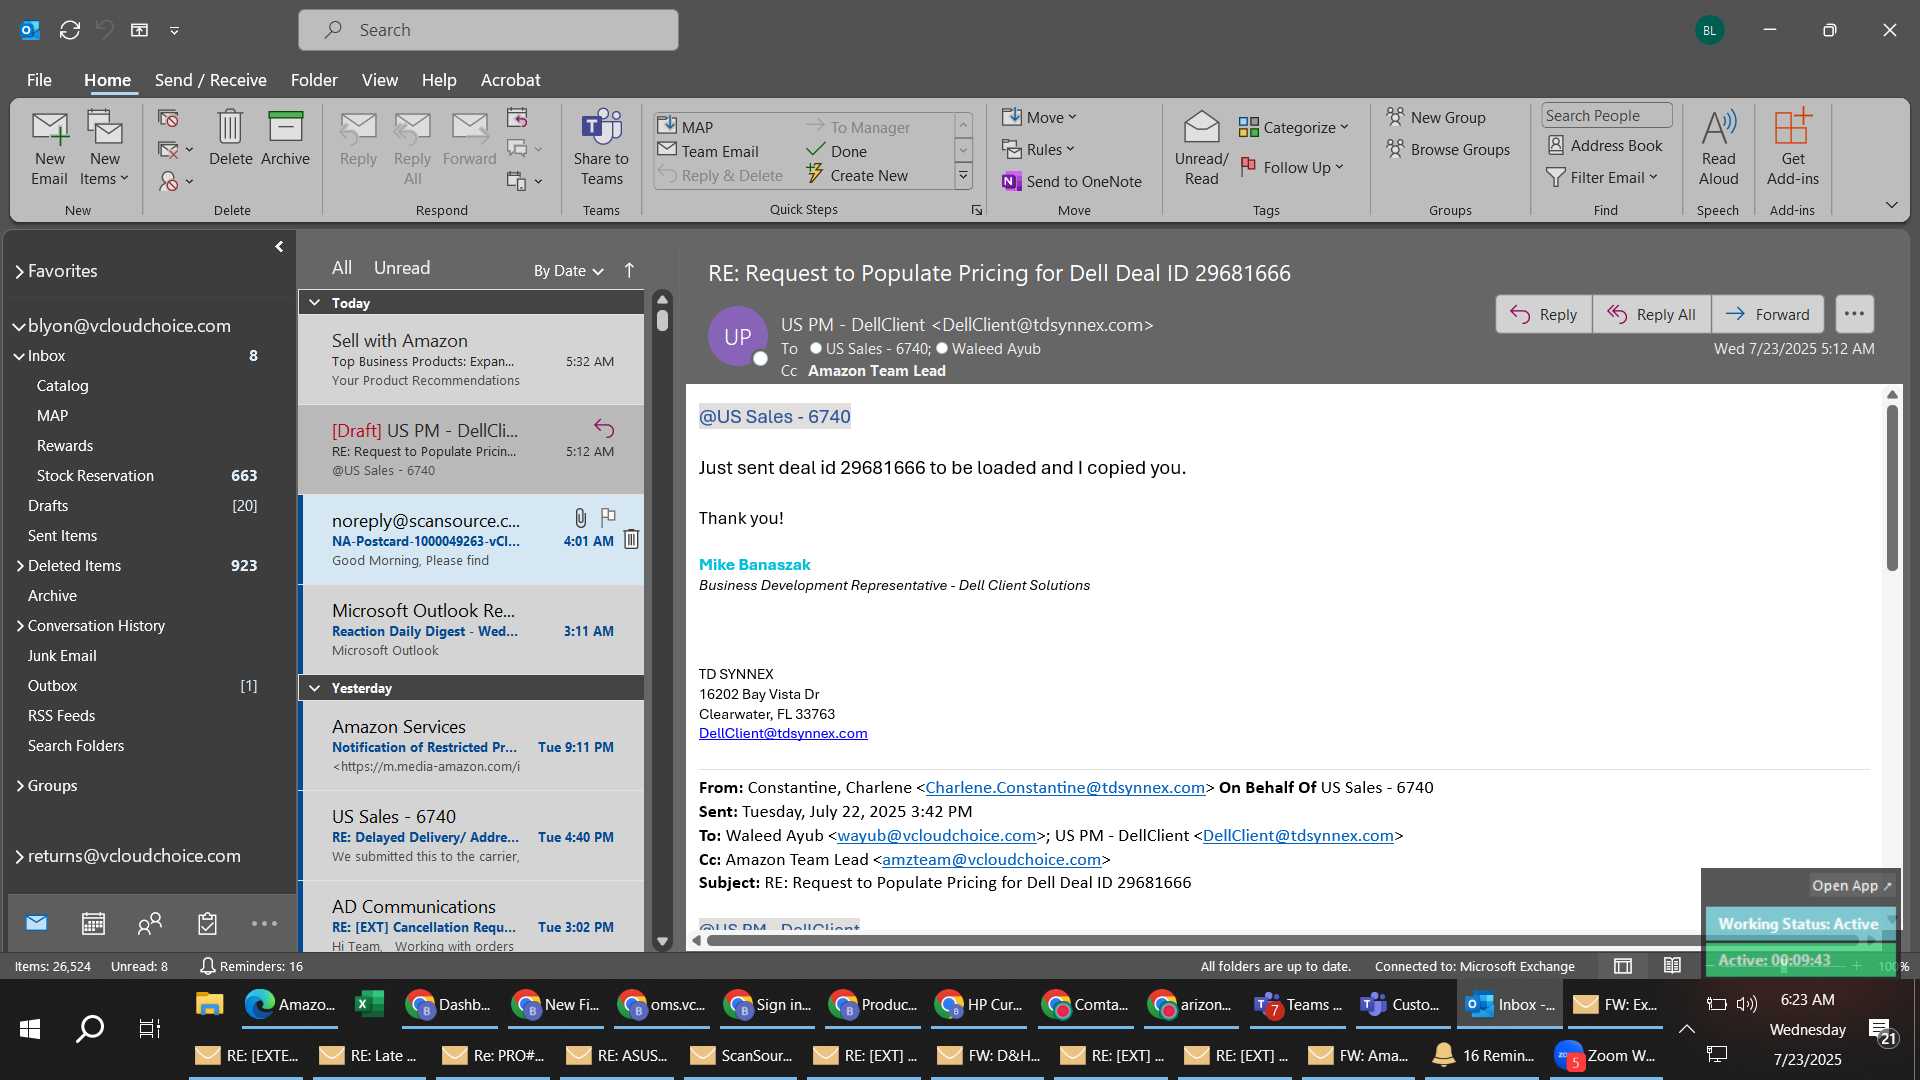
Task: Collapse the ribbon with chevron
Action: 1891,205
